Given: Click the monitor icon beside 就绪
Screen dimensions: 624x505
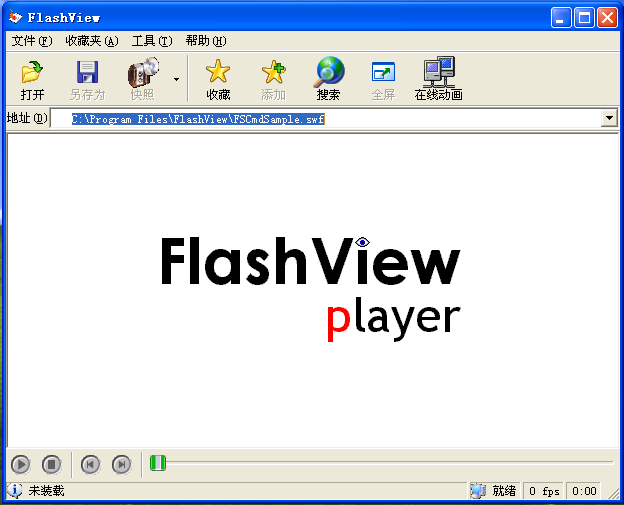Looking at the screenshot, I should tap(478, 491).
